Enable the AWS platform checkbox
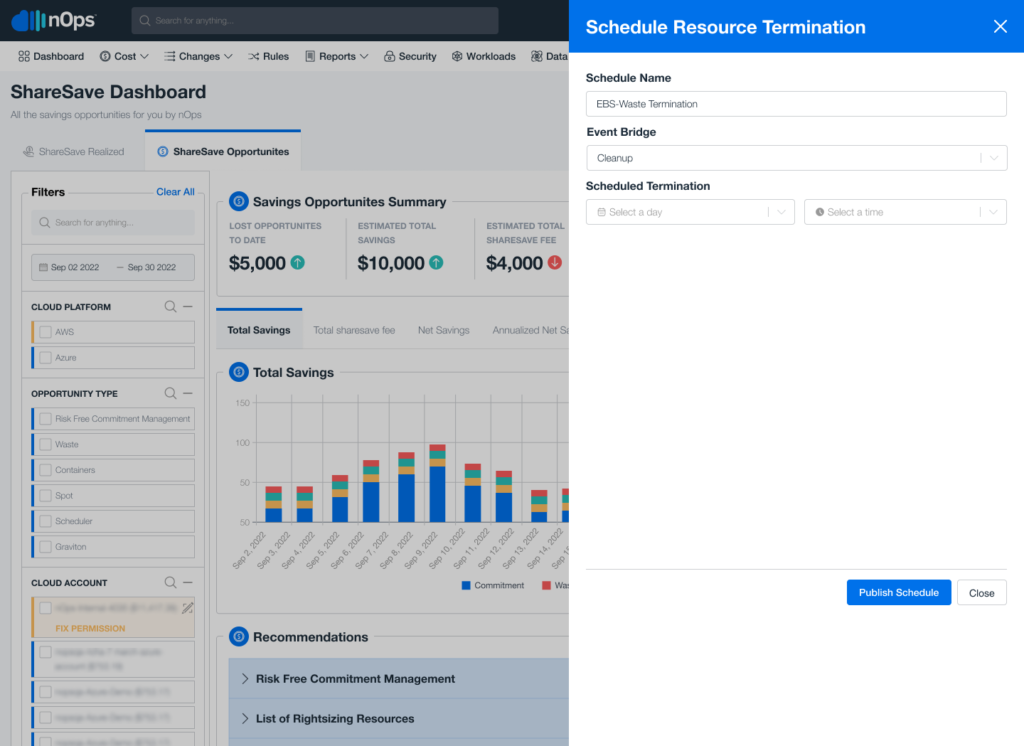Image resolution: width=1024 pixels, height=746 pixels. point(45,332)
